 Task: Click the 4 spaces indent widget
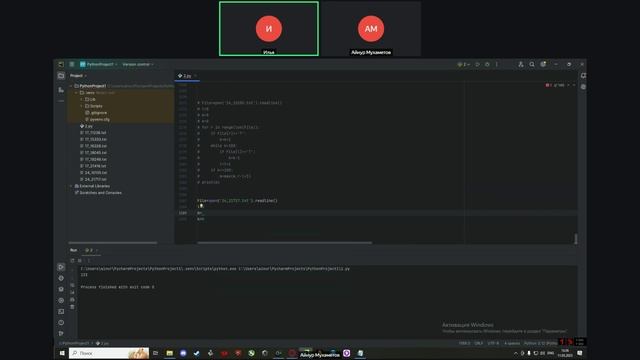pyautogui.click(x=512, y=343)
